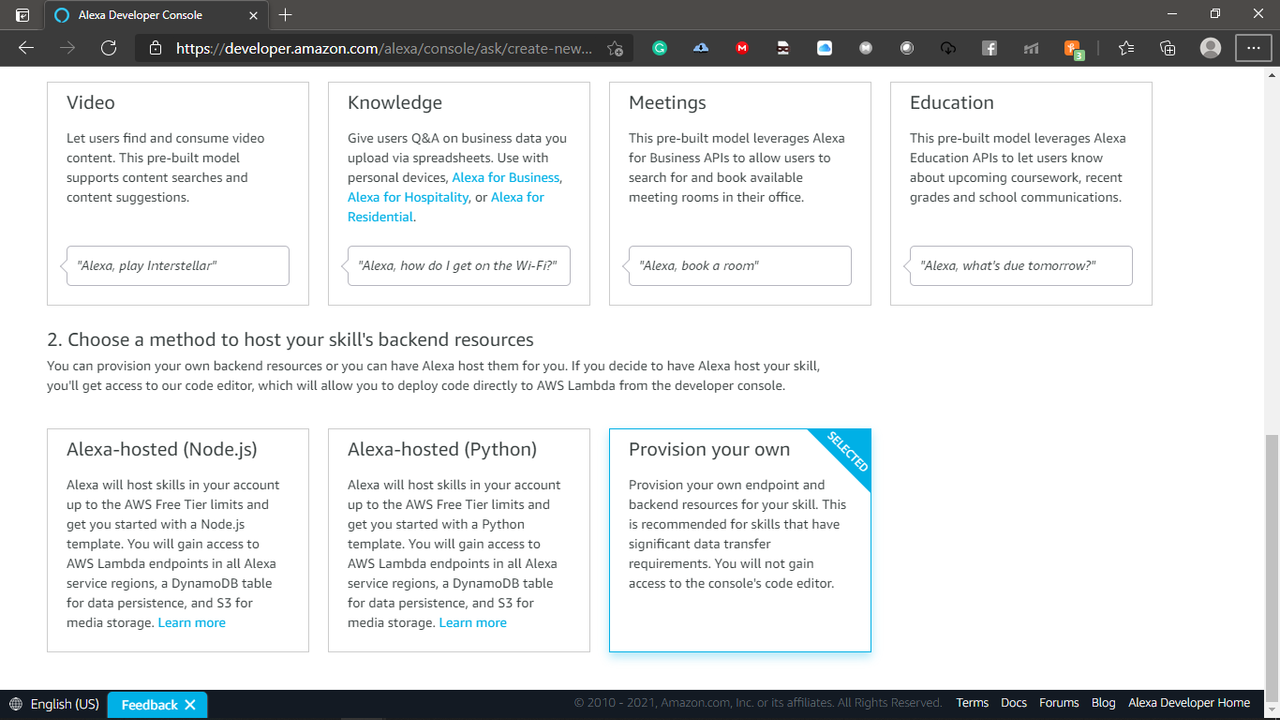
Task: Click the browser forward arrow
Action: pyautogui.click(x=68, y=47)
